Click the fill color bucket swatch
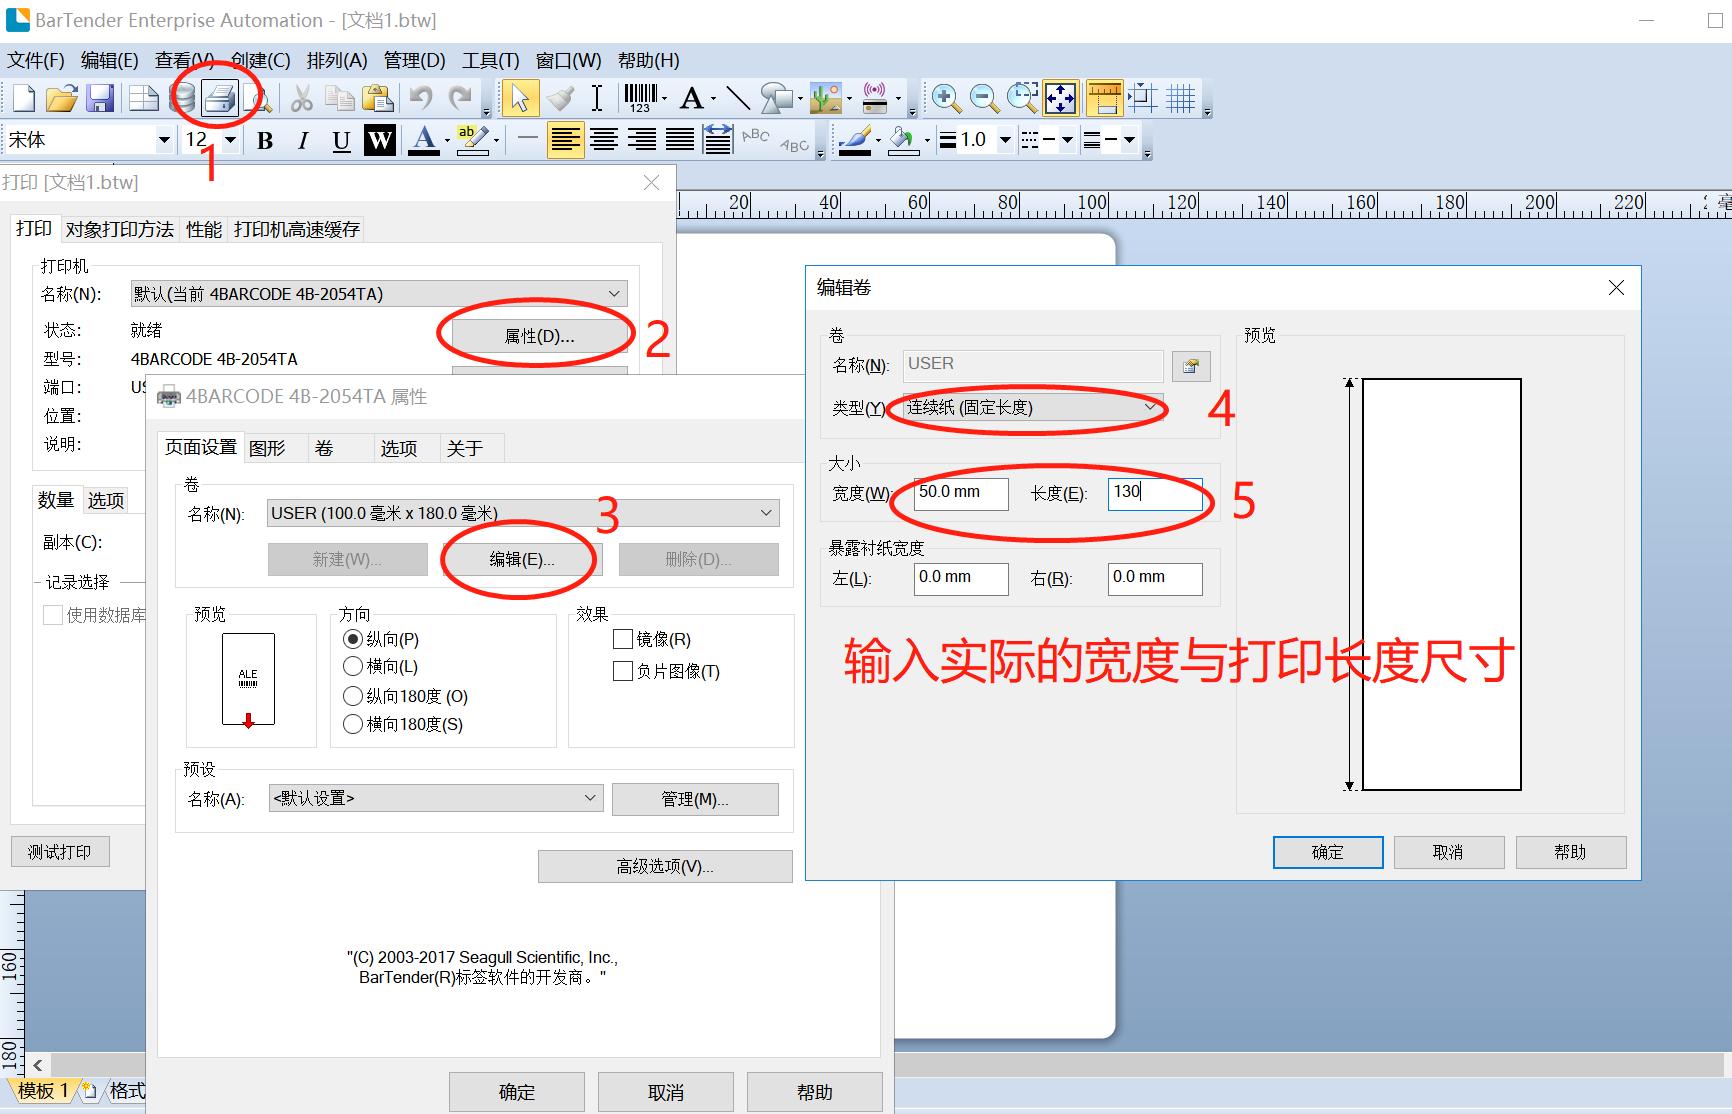This screenshot has width=1732, height=1114. pyautogui.click(x=904, y=140)
